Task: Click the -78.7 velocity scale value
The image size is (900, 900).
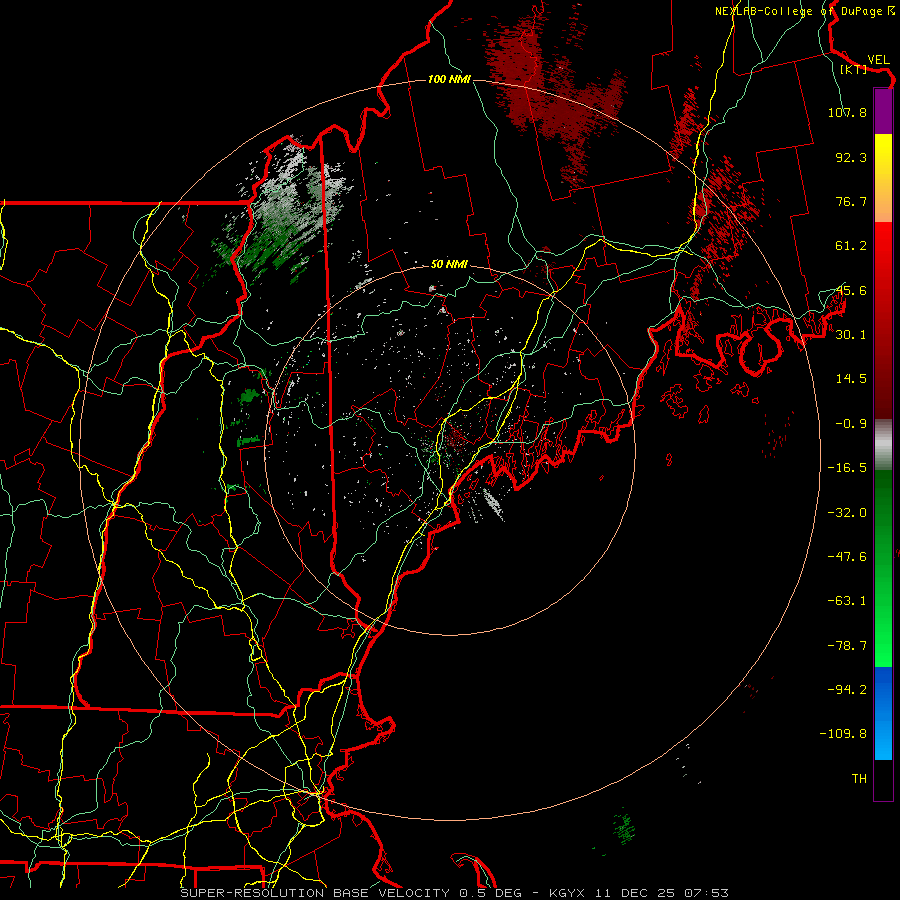Action: (847, 646)
